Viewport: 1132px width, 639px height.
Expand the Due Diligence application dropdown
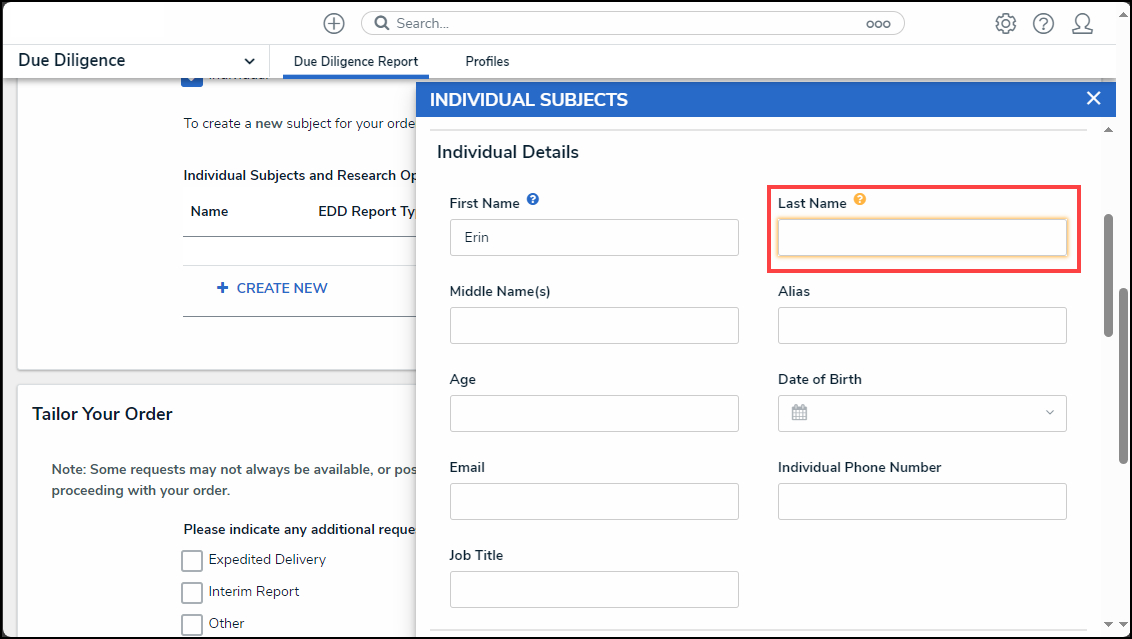pyautogui.click(x=249, y=61)
